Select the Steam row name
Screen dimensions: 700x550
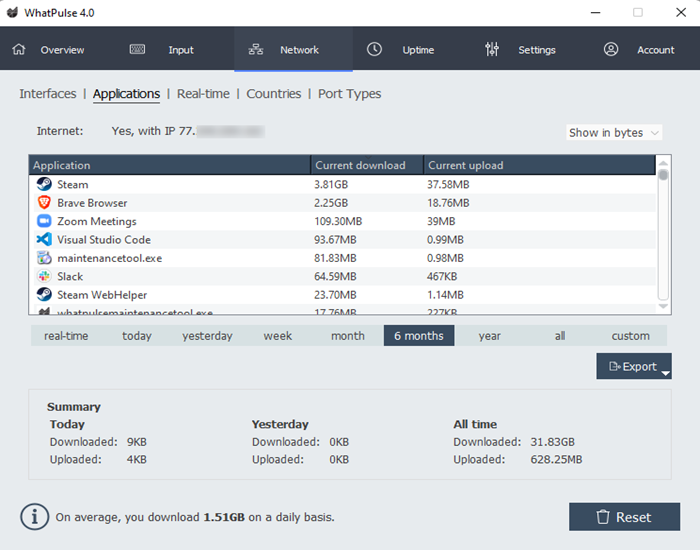click(72, 184)
